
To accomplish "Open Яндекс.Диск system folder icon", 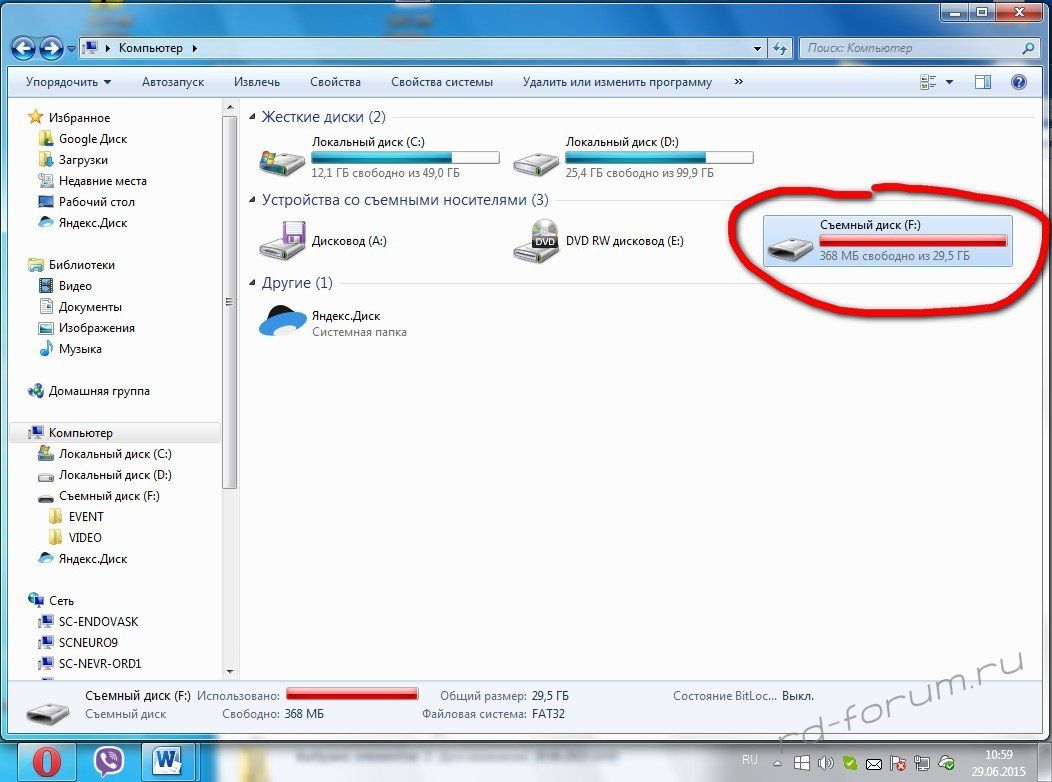I will click(283, 322).
